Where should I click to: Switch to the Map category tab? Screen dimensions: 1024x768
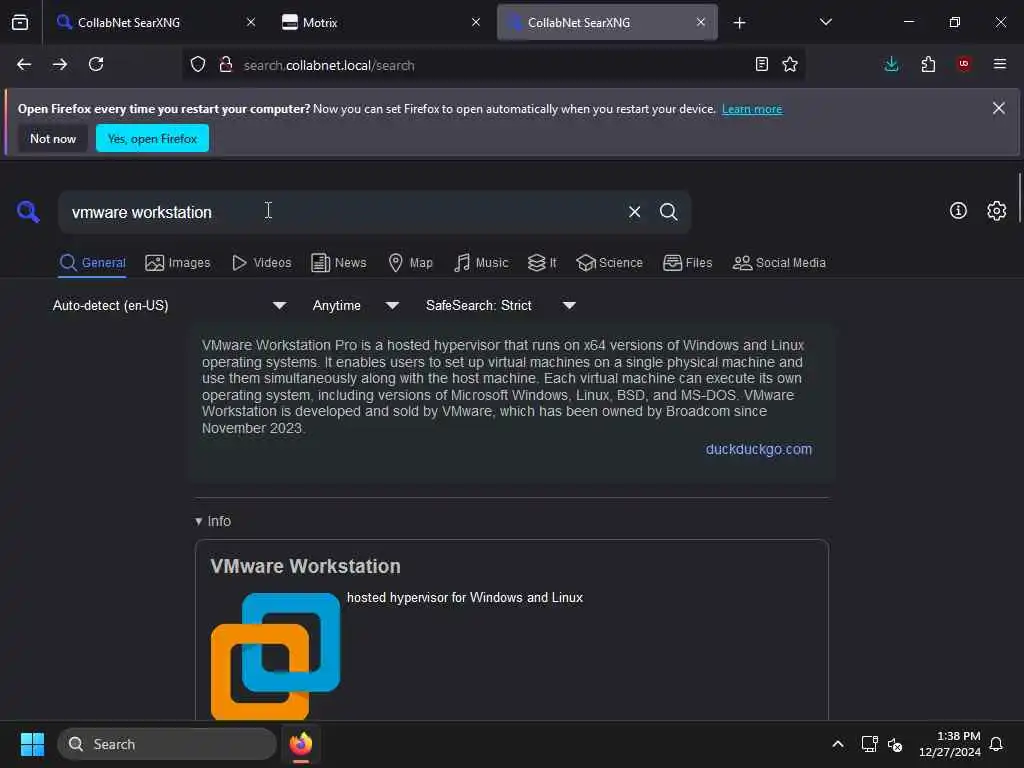pyautogui.click(x=410, y=263)
